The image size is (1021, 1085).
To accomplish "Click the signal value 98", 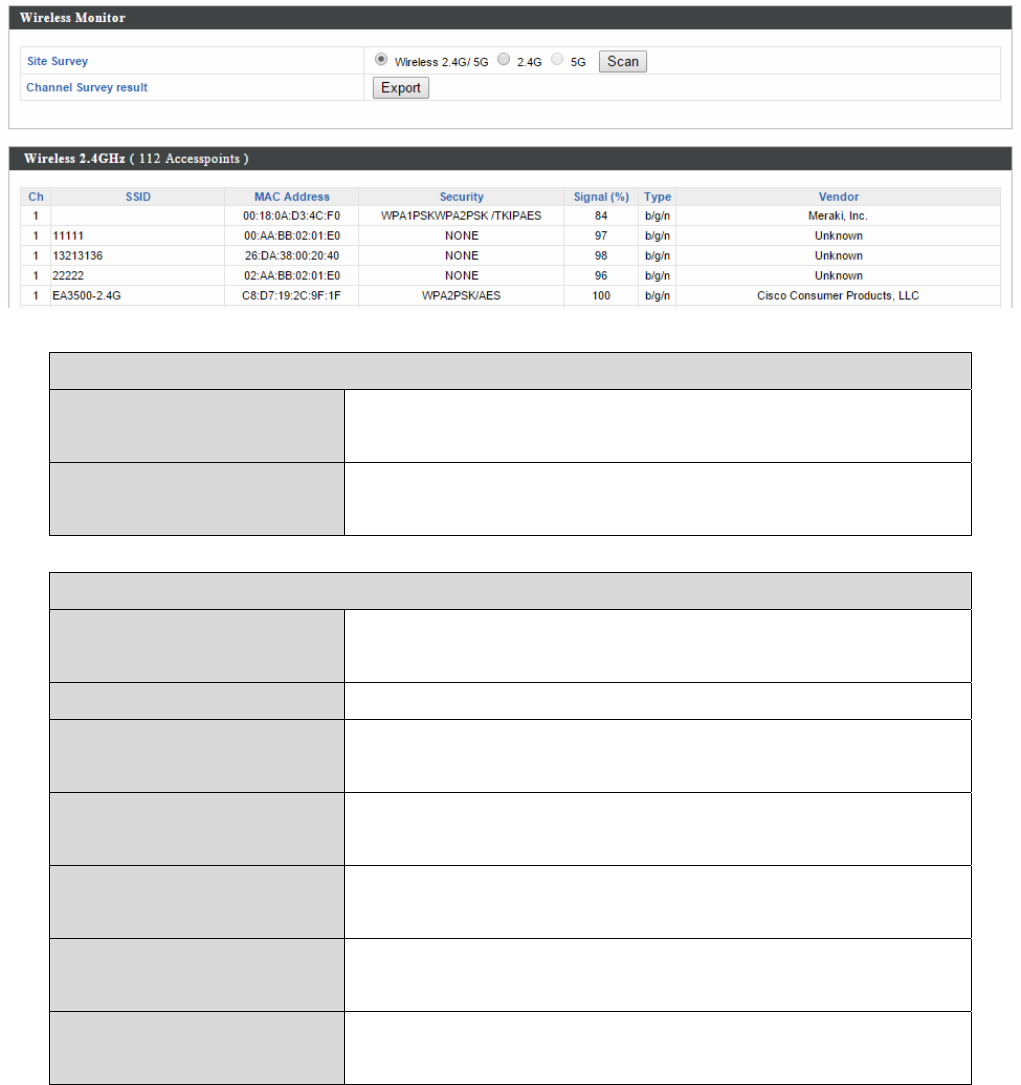I will coord(601,256).
